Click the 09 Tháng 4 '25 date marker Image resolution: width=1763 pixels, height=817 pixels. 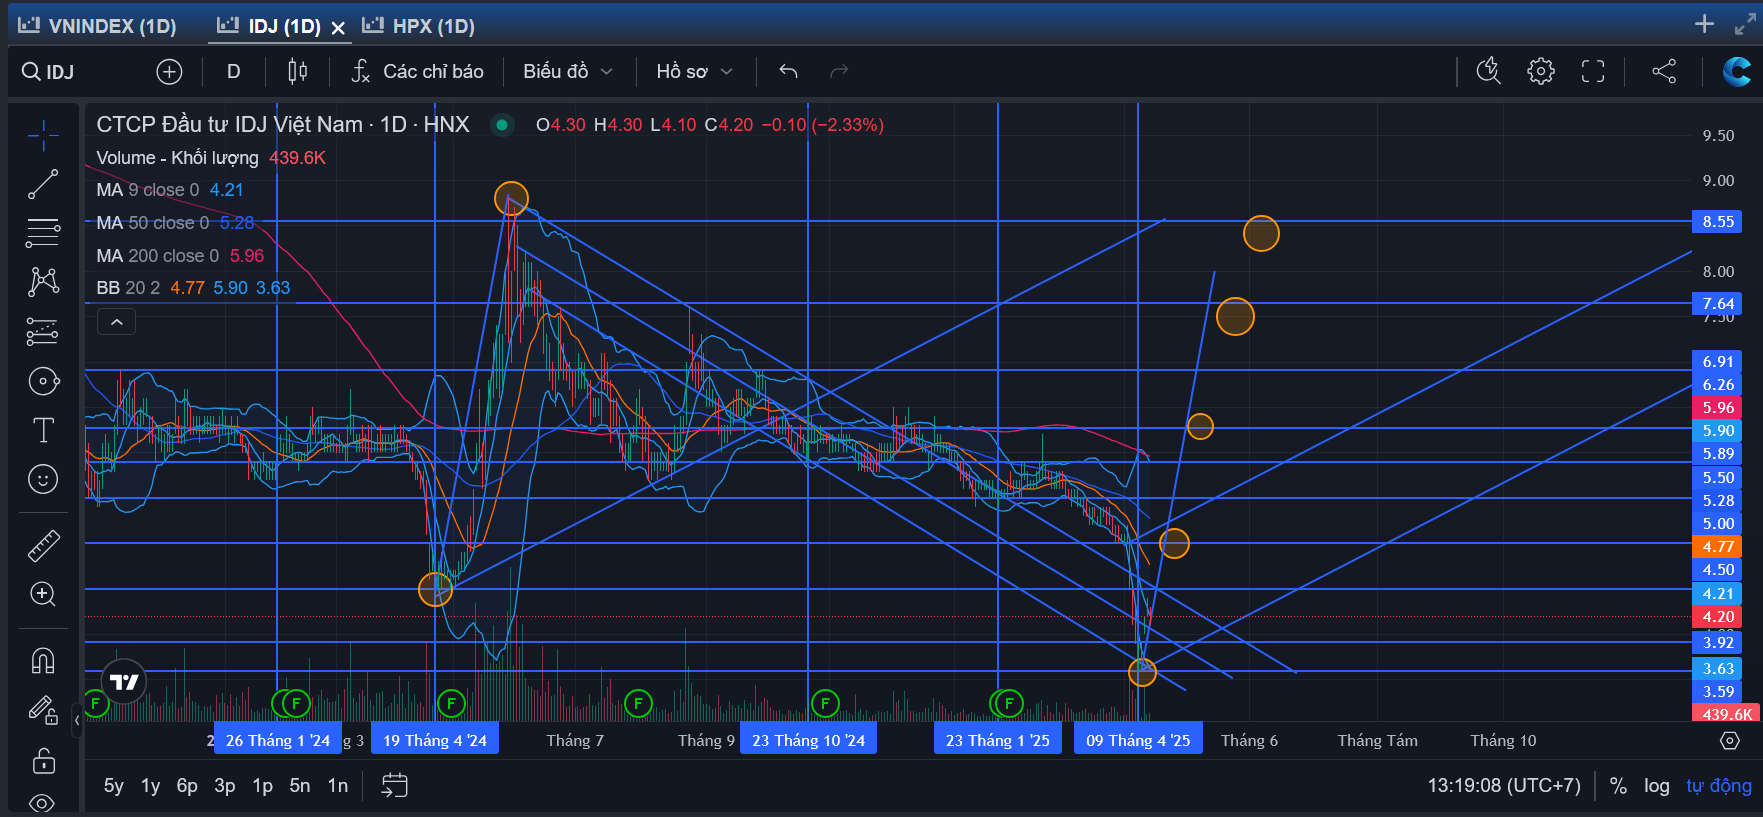click(1138, 740)
